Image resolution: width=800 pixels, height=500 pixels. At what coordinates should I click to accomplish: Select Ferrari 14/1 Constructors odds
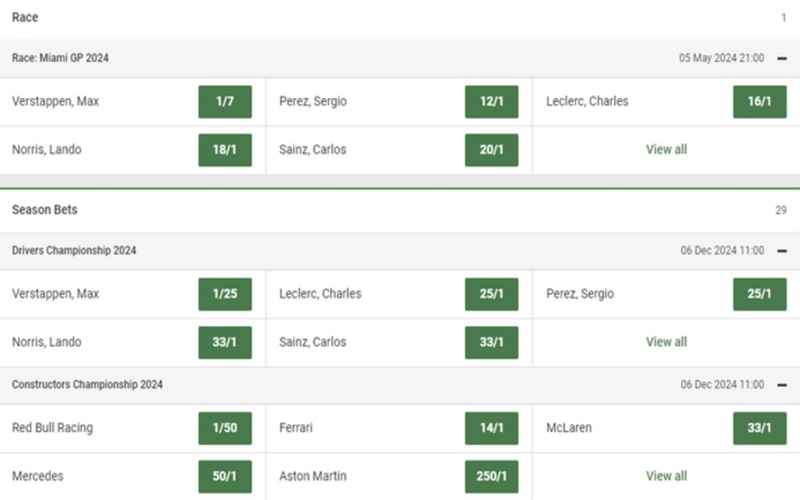(x=491, y=428)
